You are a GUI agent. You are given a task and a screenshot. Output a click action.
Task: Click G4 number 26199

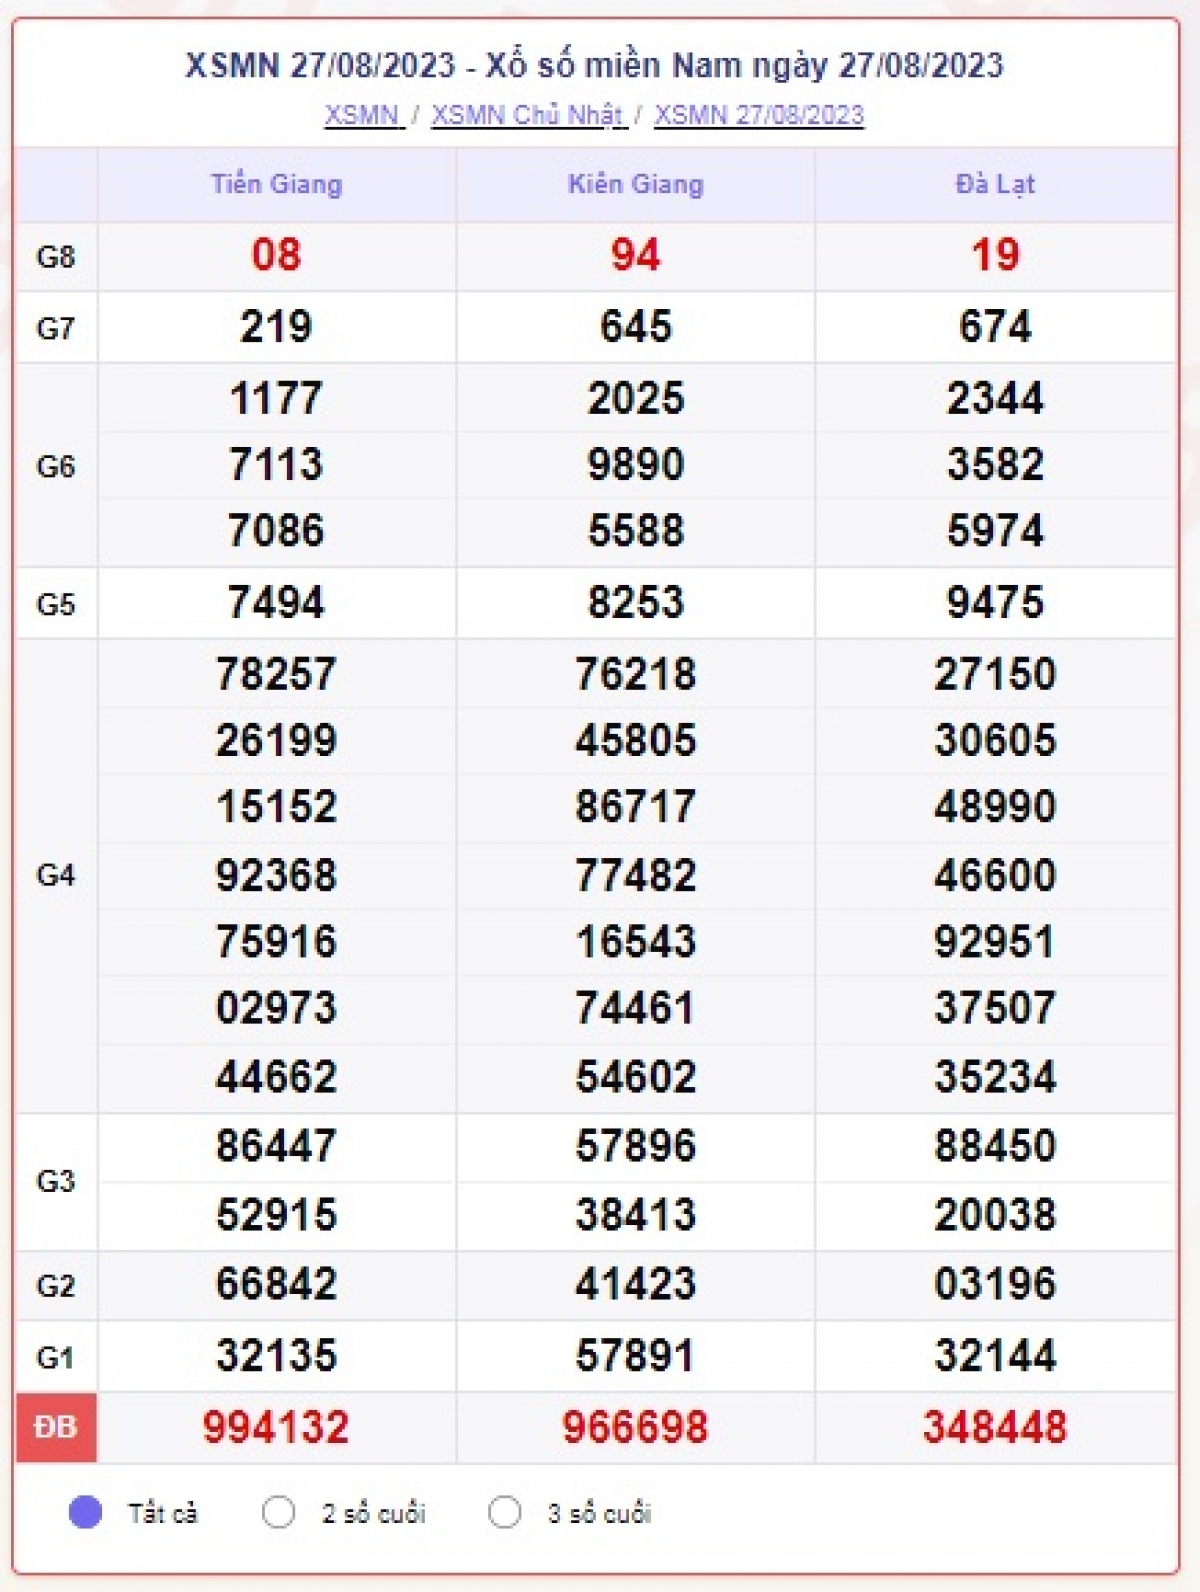[276, 740]
